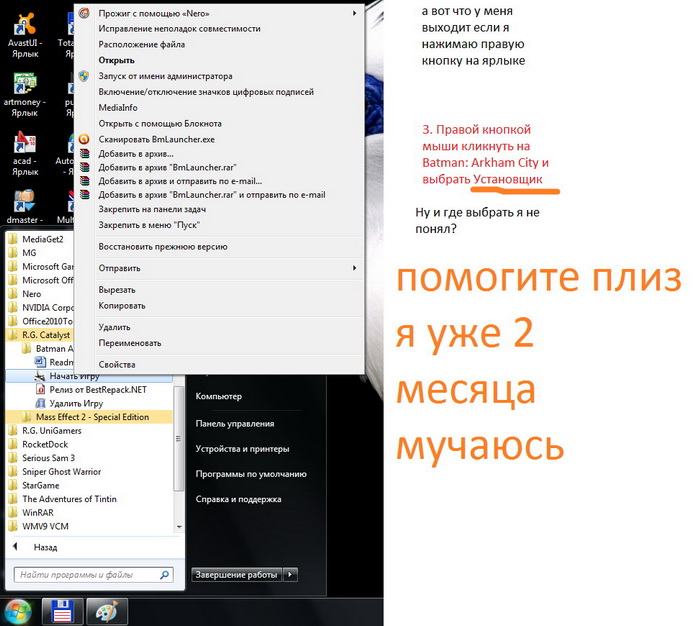Open the AvastUI desktop shortcut icon
Image resolution: width=700 pixels, height=626 pixels.
tap(25, 24)
